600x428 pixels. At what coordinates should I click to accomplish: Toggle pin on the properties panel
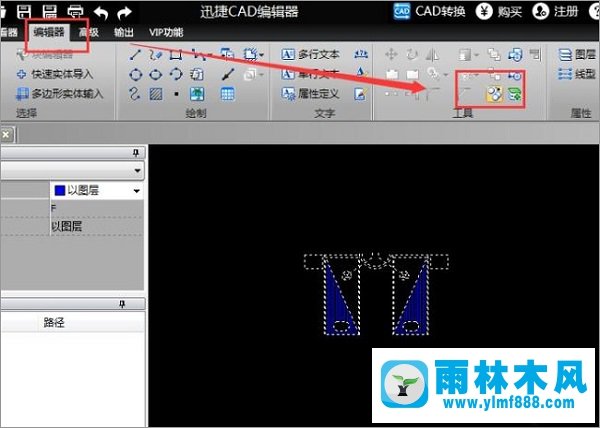click(136, 153)
